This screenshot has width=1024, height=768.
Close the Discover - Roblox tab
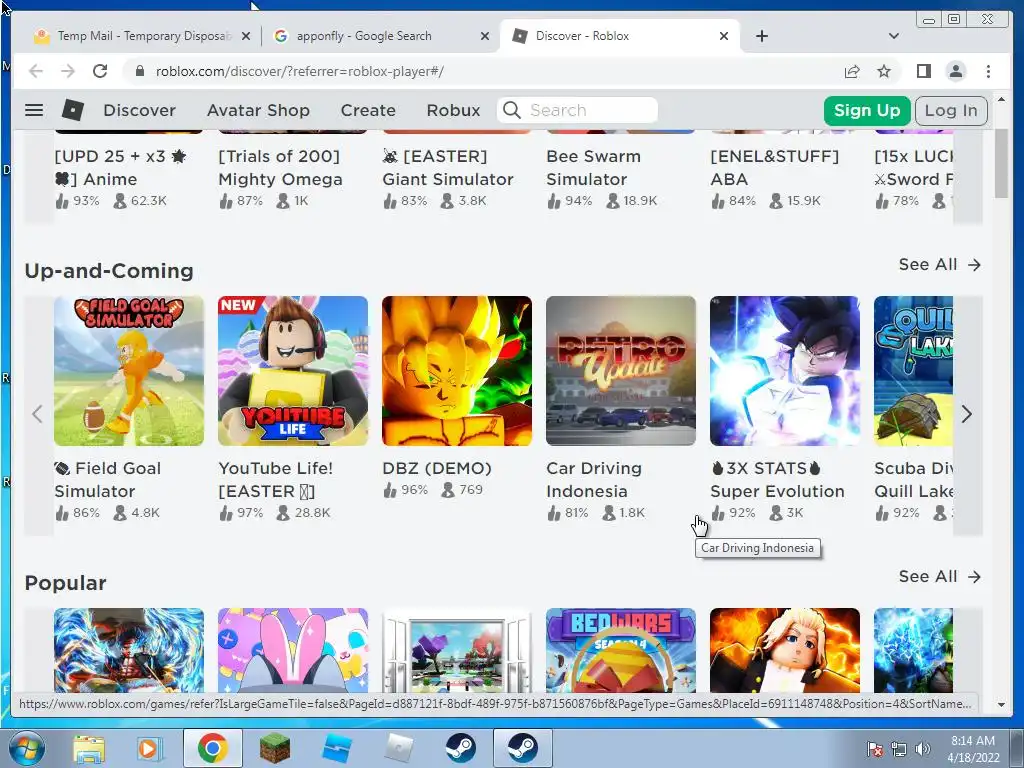coord(724,37)
